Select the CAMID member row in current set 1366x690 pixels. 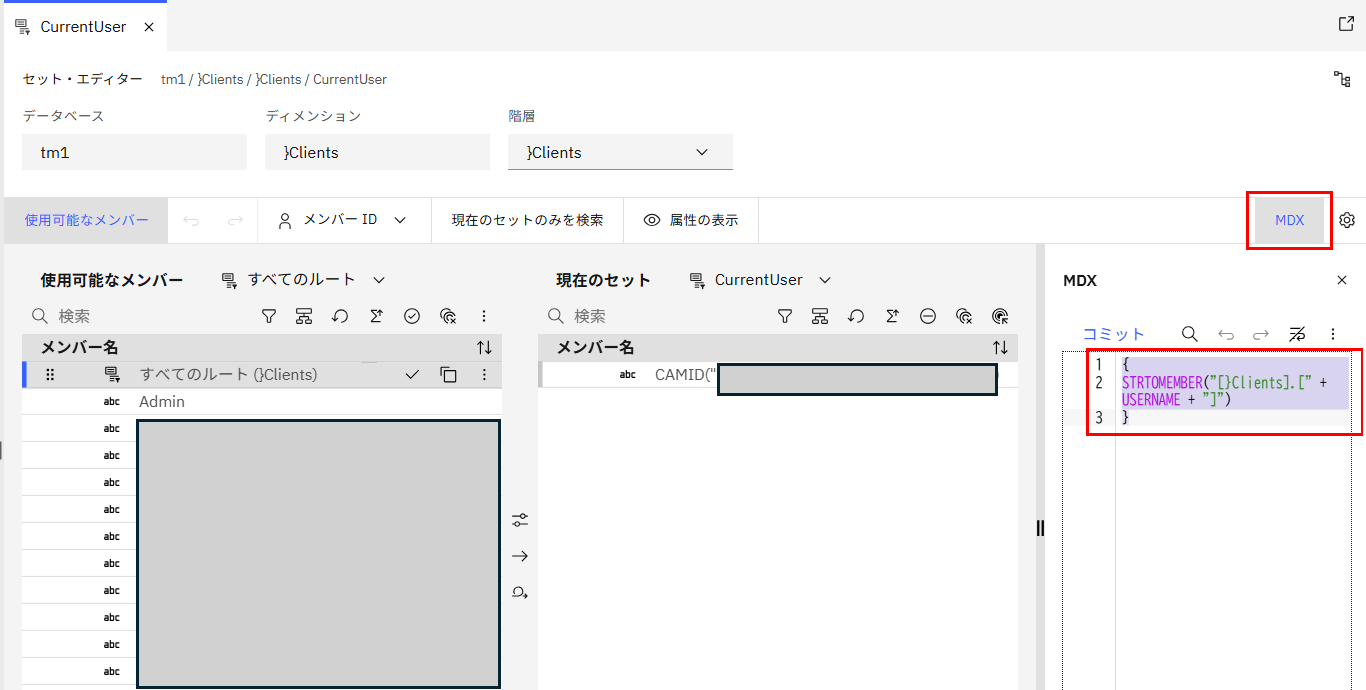(x=778, y=375)
